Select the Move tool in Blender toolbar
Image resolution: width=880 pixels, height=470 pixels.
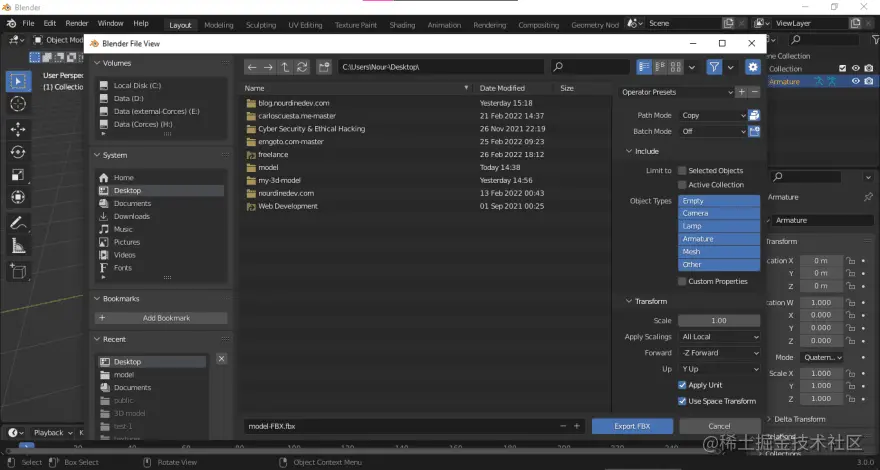pos(18,129)
